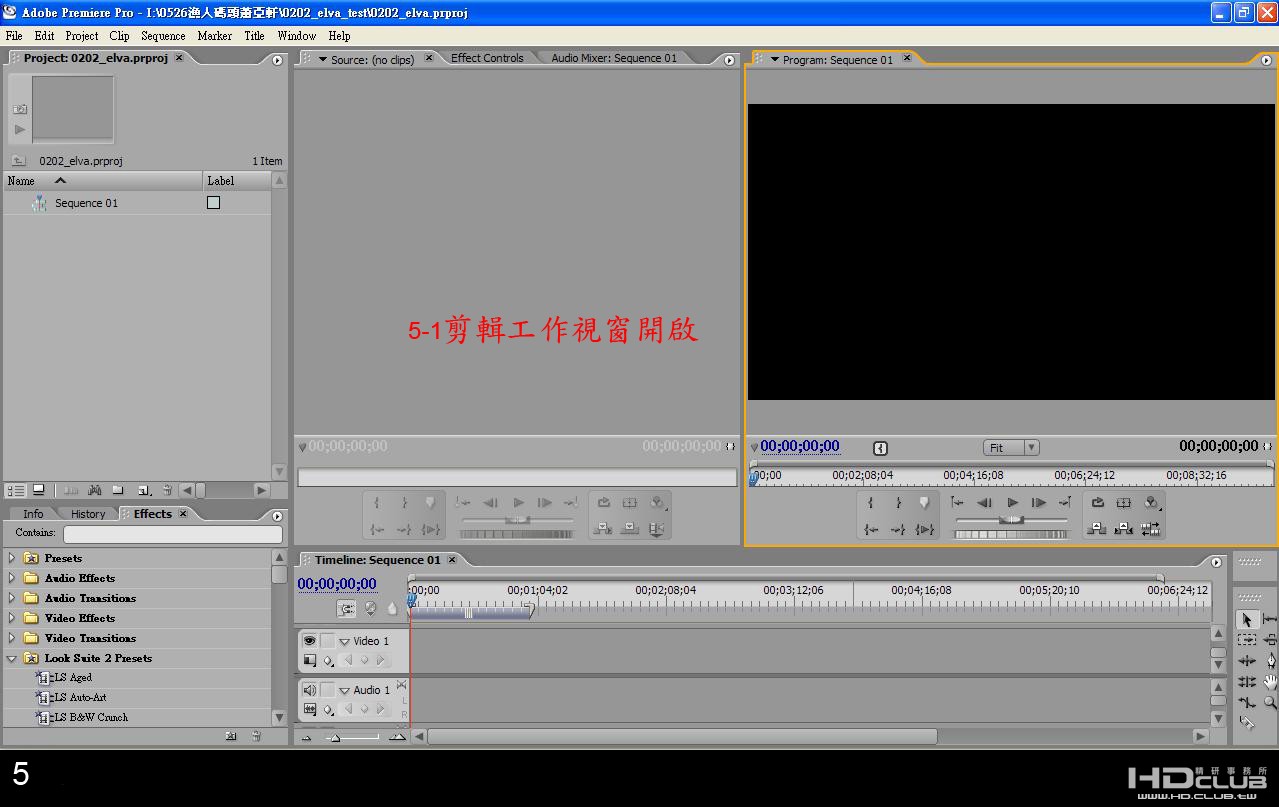The image size is (1279, 807).
Task: Toggle Video 1 track output eye
Action: pyautogui.click(x=309, y=641)
